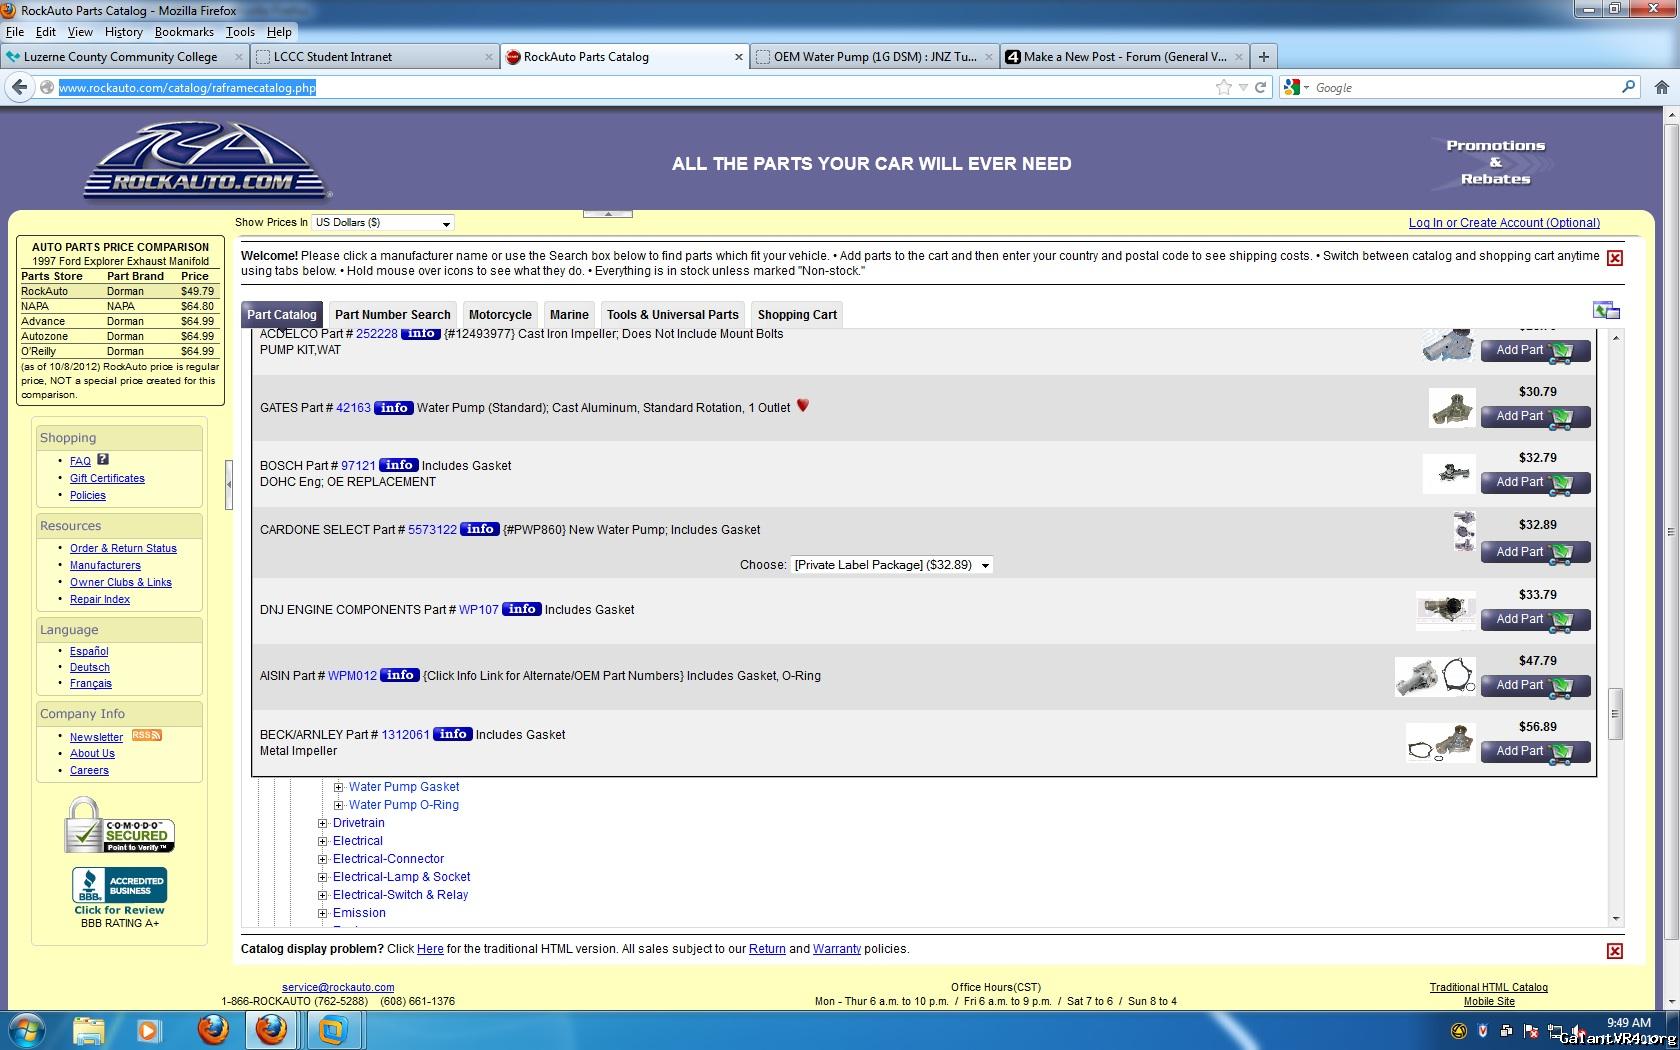Collapse the left sidebar panel handle
The width and height of the screenshot is (1680, 1050).
(x=229, y=485)
